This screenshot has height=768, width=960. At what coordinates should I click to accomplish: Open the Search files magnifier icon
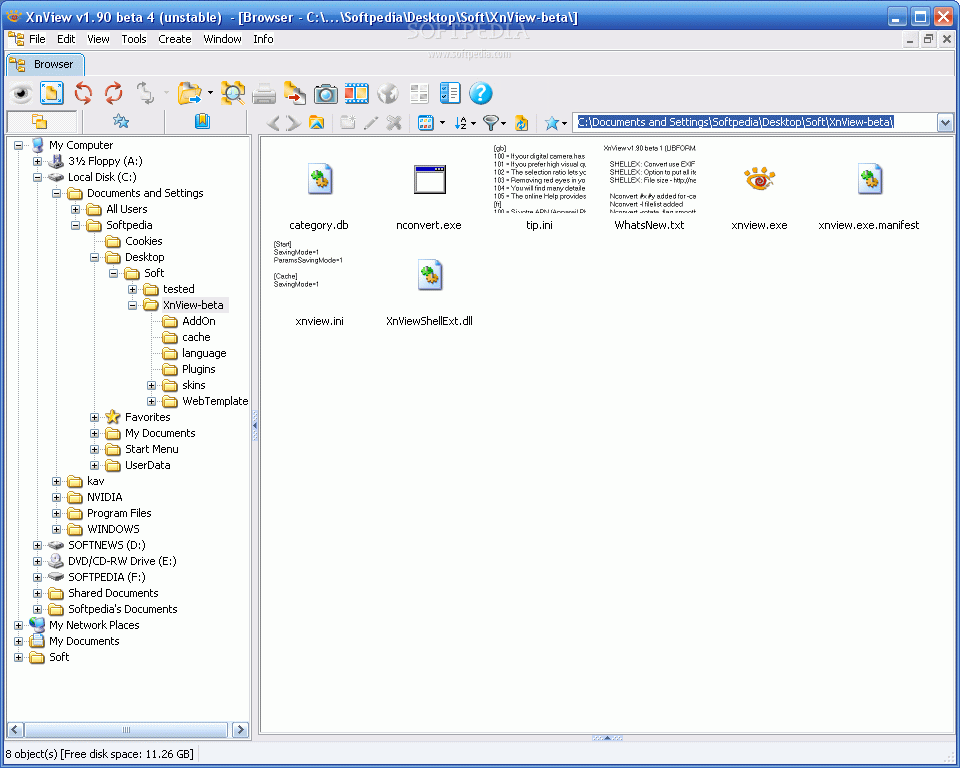[x=233, y=94]
